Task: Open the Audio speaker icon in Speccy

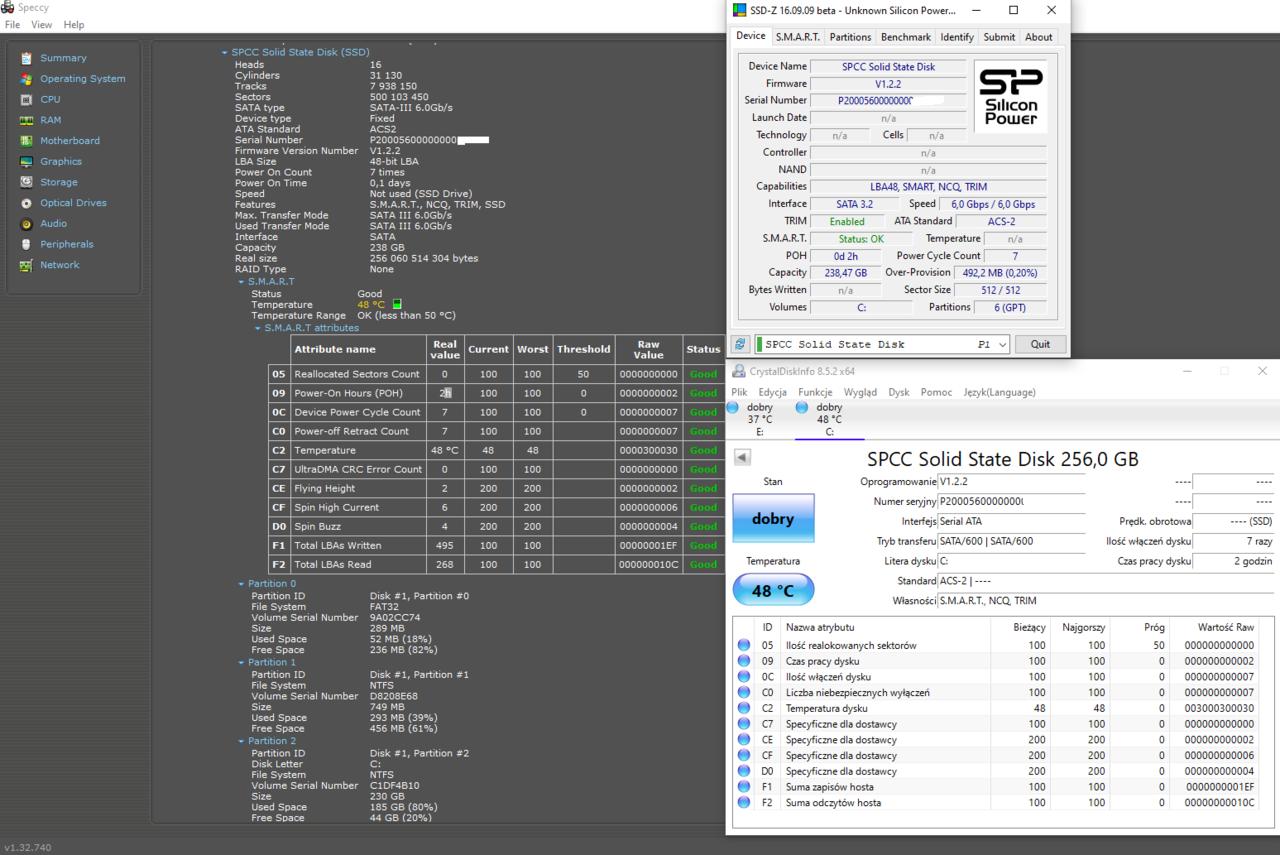Action: tap(26, 224)
